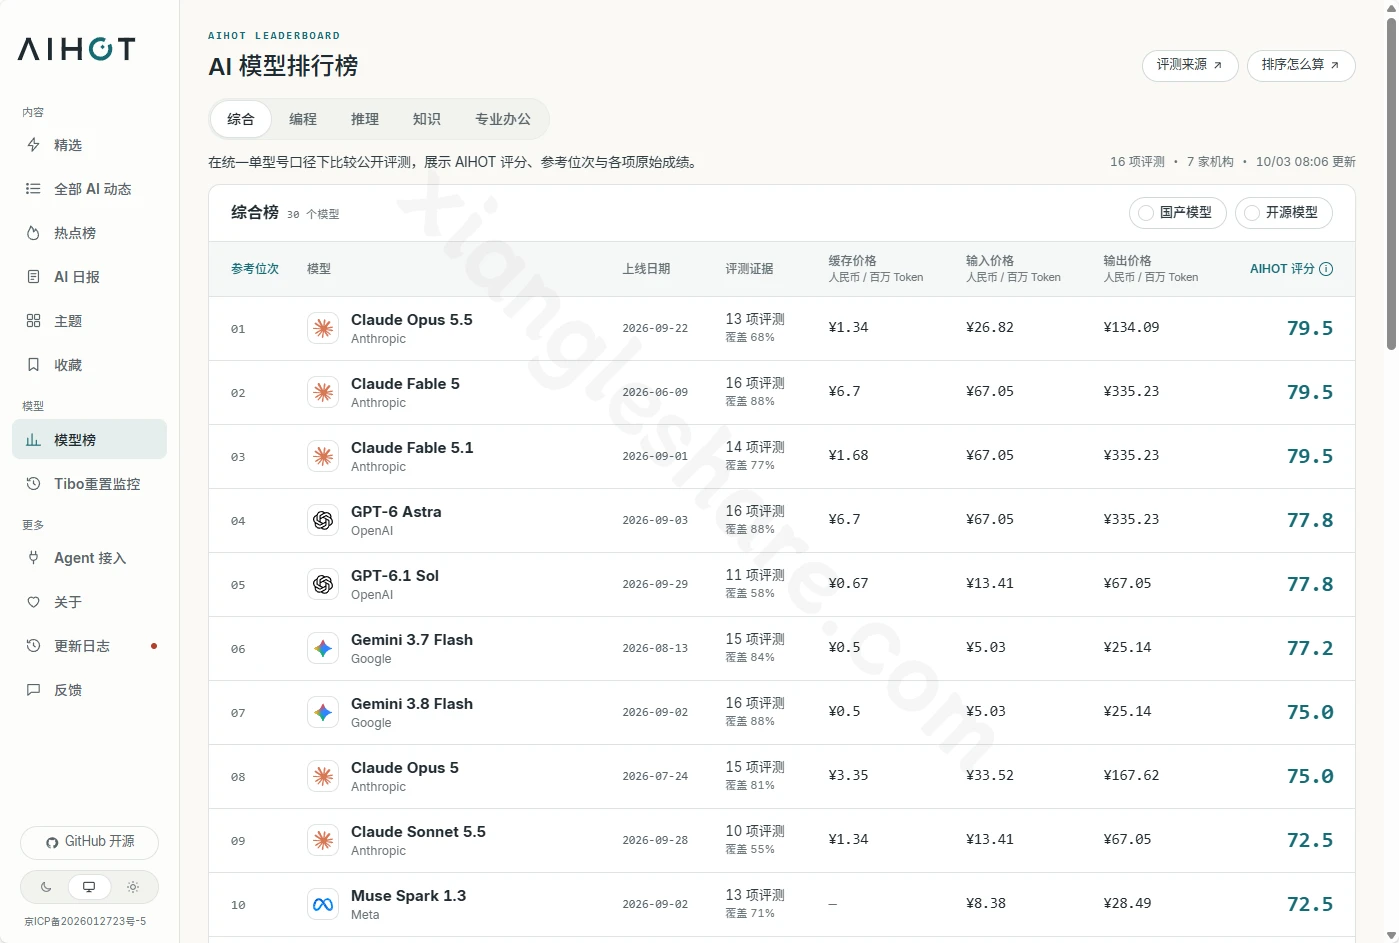Open the 评测来源 link button
1399x943 pixels.
(1190, 65)
